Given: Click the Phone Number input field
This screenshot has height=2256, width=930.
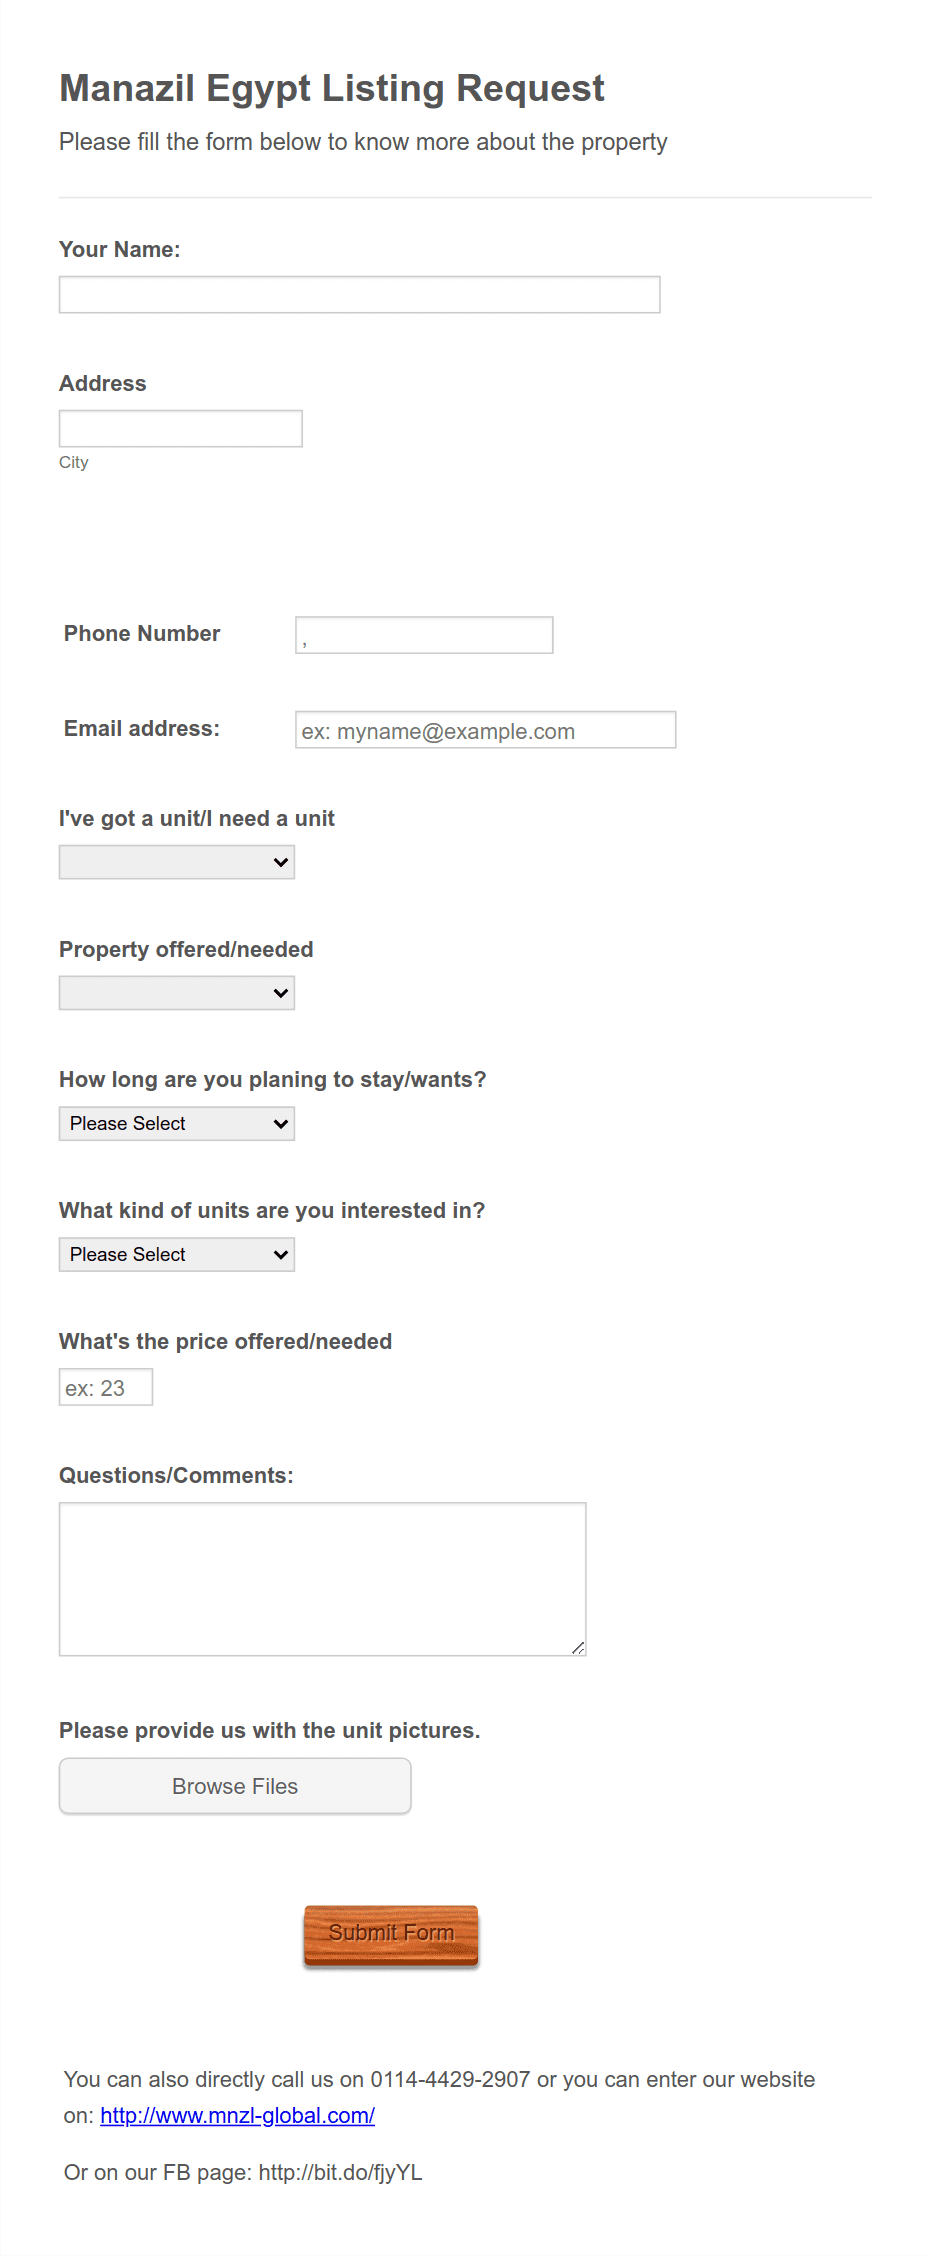Looking at the screenshot, I should [423, 633].
